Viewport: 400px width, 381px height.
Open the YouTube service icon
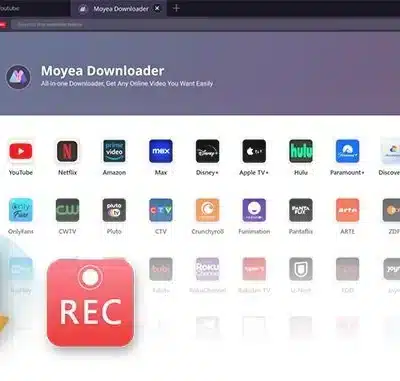(x=21, y=151)
